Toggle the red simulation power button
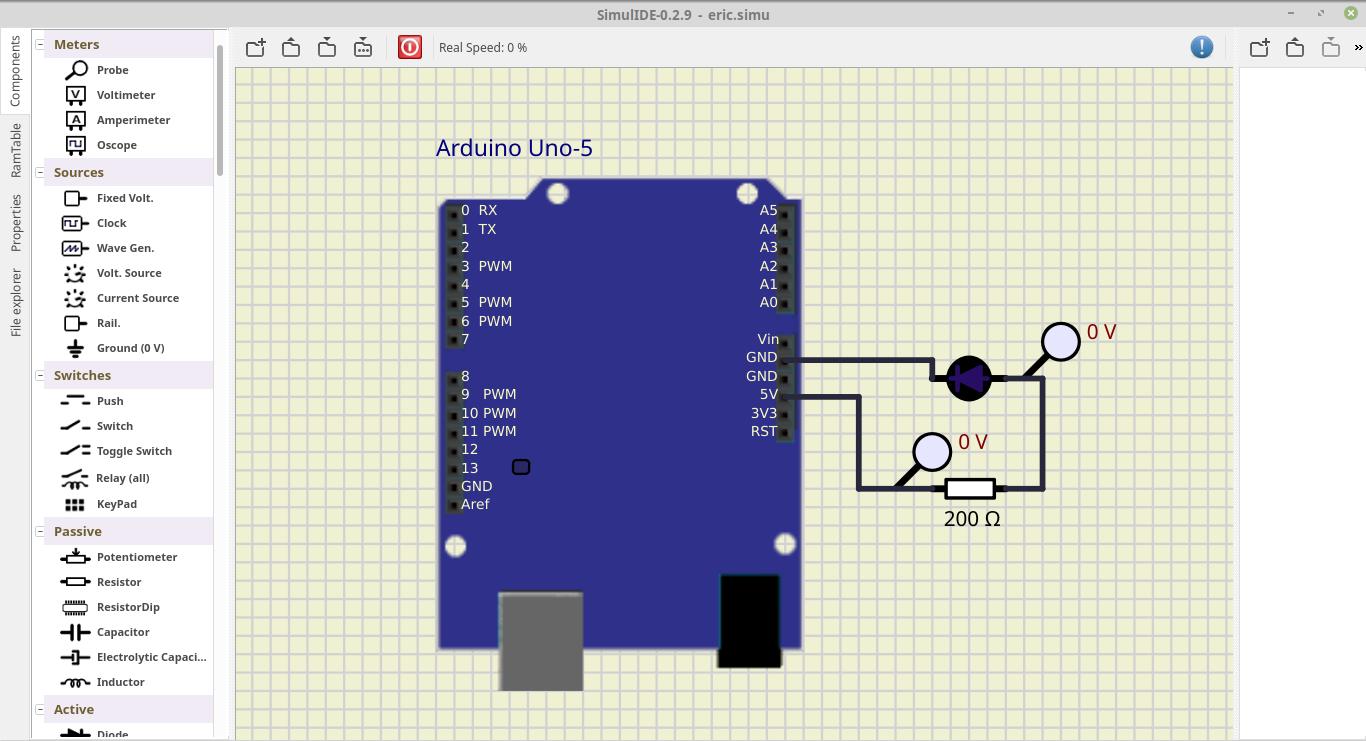 pos(410,47)
